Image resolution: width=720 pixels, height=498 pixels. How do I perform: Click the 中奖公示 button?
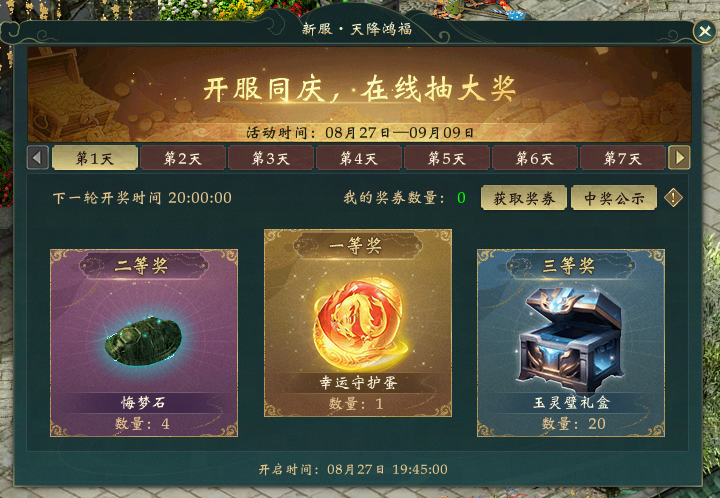pyautogui.click(x=614, y=198)
